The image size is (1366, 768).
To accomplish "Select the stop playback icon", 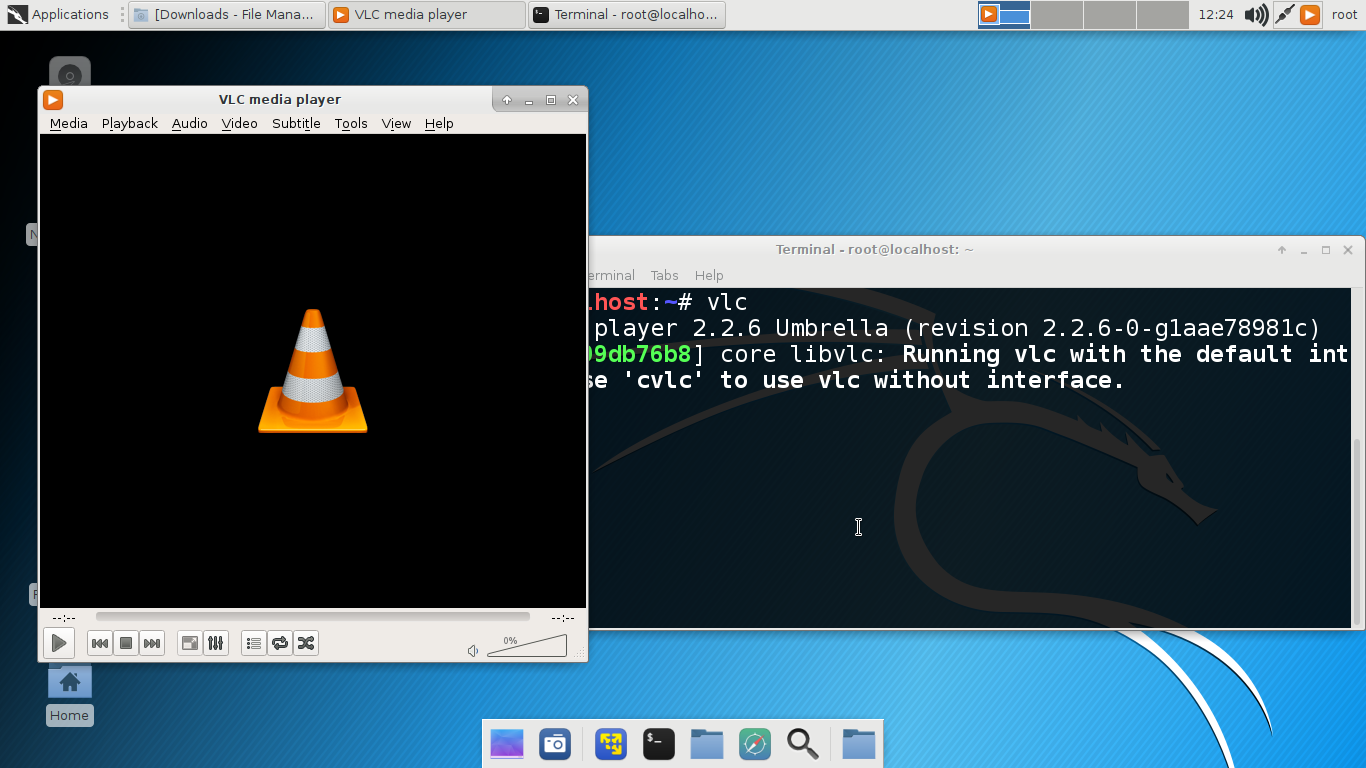I will [x=125, y=643].
